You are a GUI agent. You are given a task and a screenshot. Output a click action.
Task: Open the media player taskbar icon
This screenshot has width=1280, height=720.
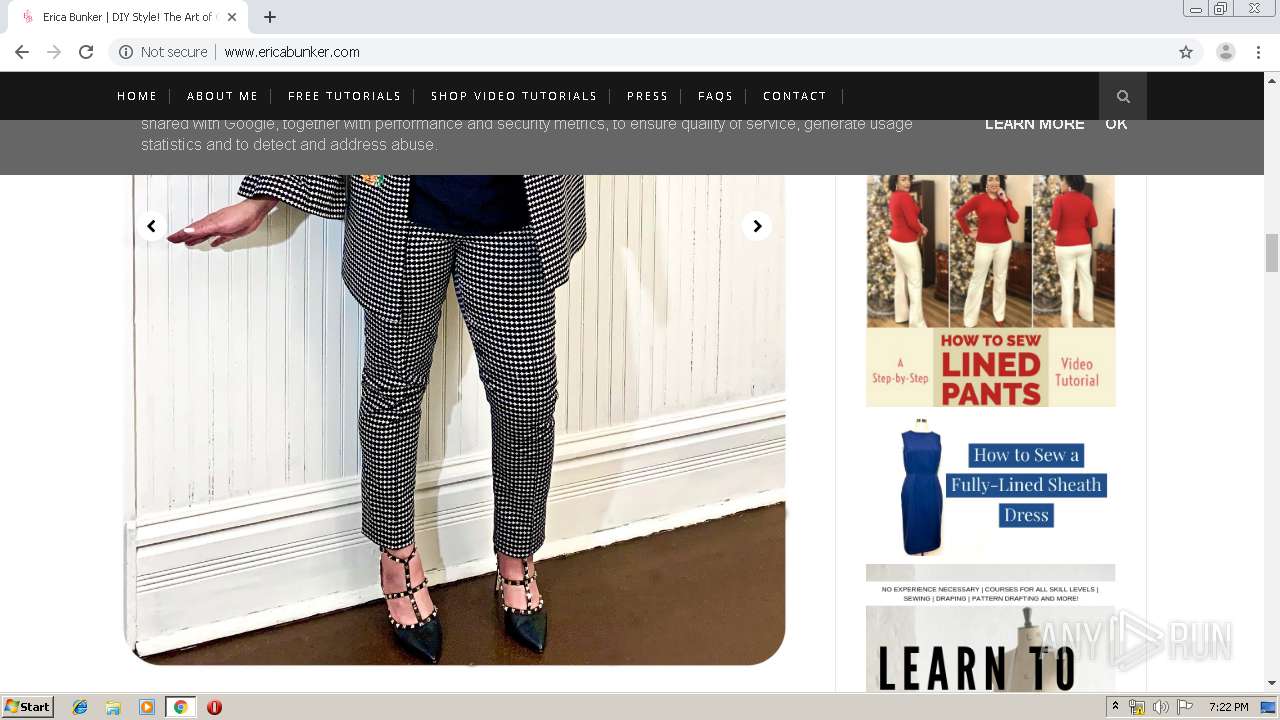coord(147,707)
